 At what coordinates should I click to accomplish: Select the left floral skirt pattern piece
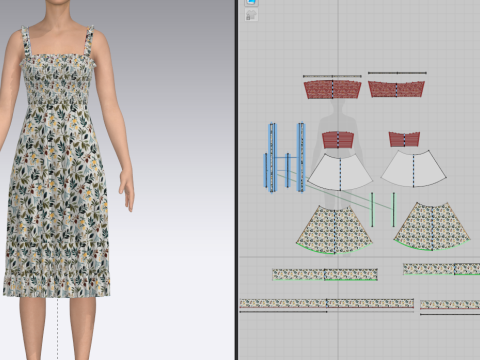335,230
